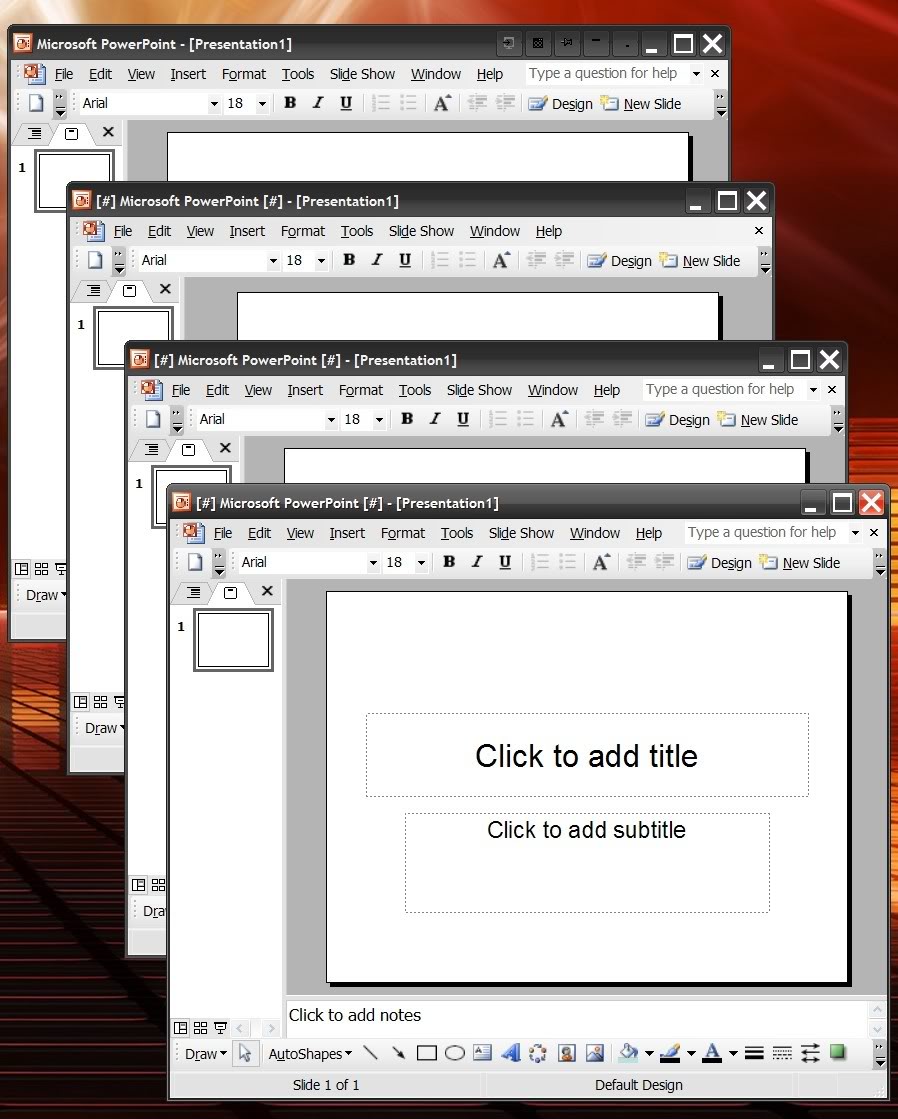Image resolution: width=898 pixels, height=1119 pixels.
Task: Open Window menu in third window
Action: (553, 390)
